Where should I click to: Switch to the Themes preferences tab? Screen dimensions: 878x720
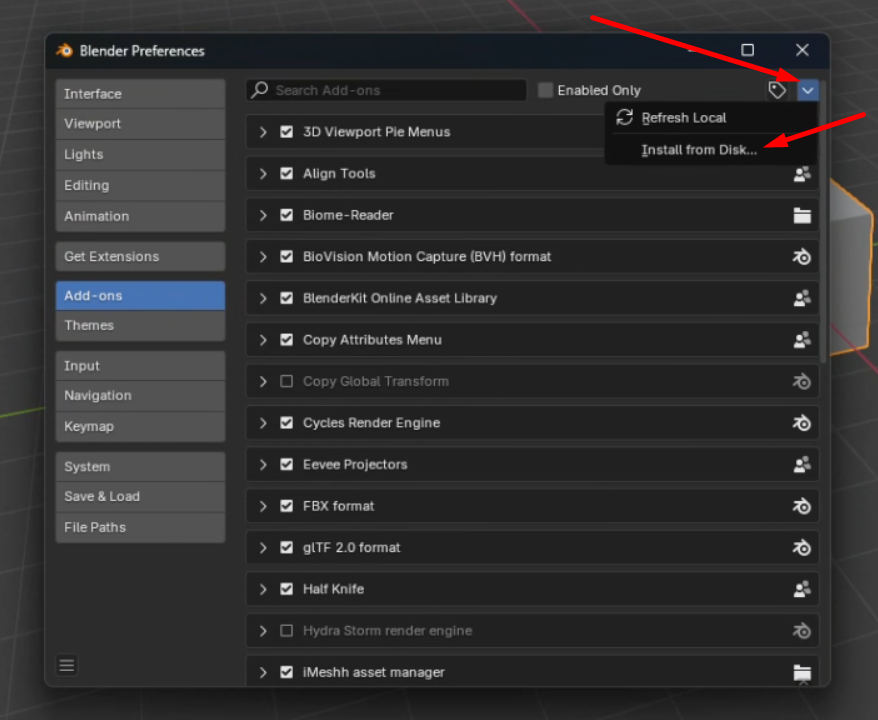click(x=140, y=326)
